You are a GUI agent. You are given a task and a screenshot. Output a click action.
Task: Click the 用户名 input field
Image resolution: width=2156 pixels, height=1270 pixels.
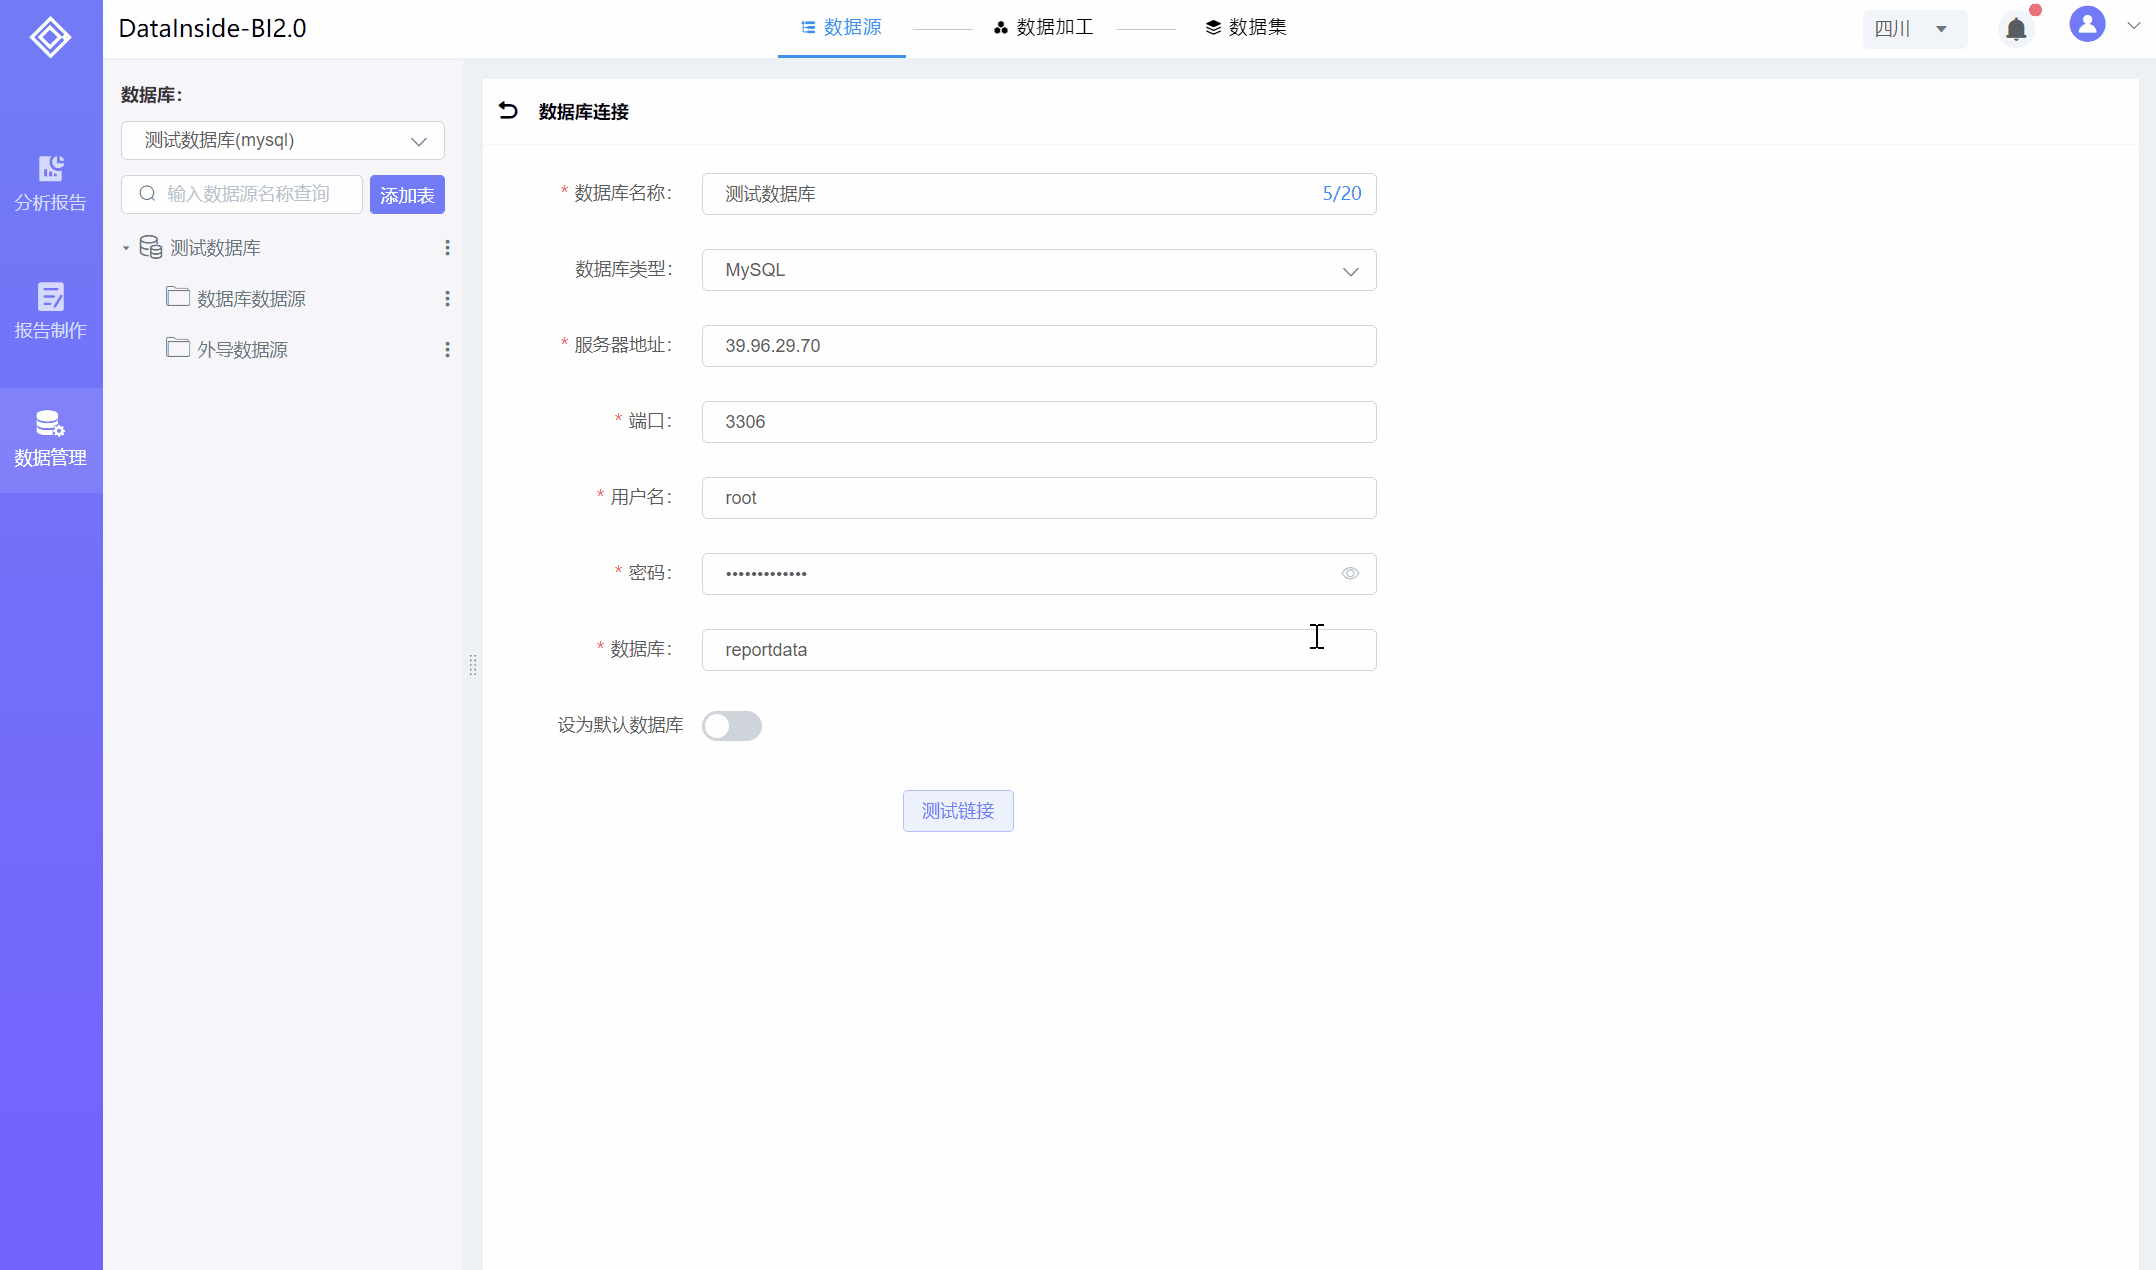point(1039,498)
